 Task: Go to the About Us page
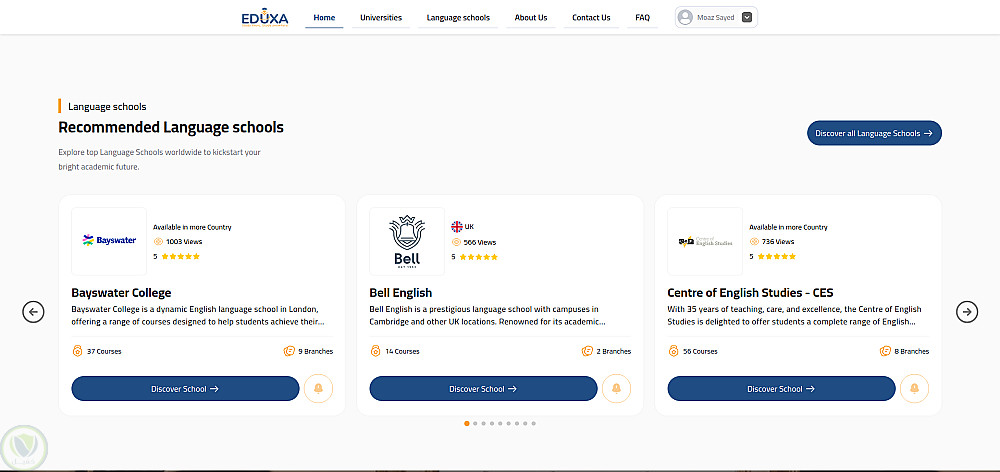pyautogui.click(x=531, y=17)
